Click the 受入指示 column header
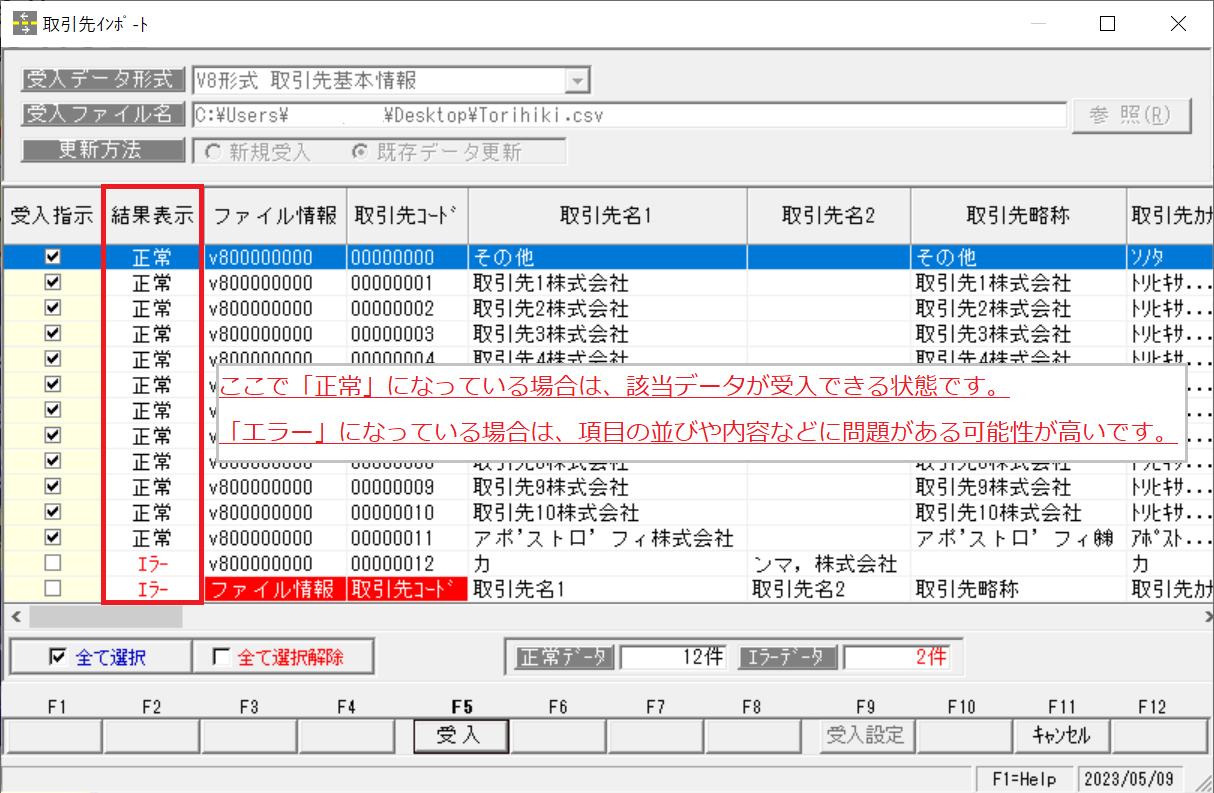1214x793 pixels. coord(52,214)
